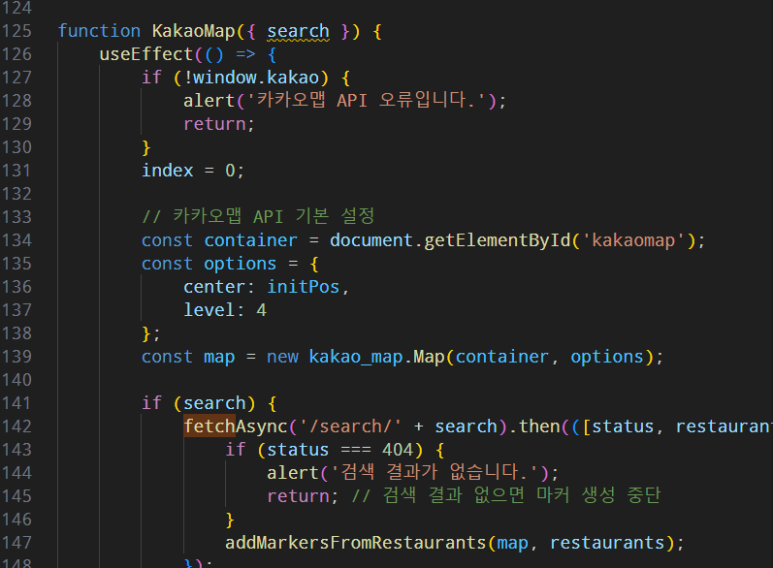Click the return statement on line 129
The width and height of the screenshot is (773, 568).
click(218, 124)
